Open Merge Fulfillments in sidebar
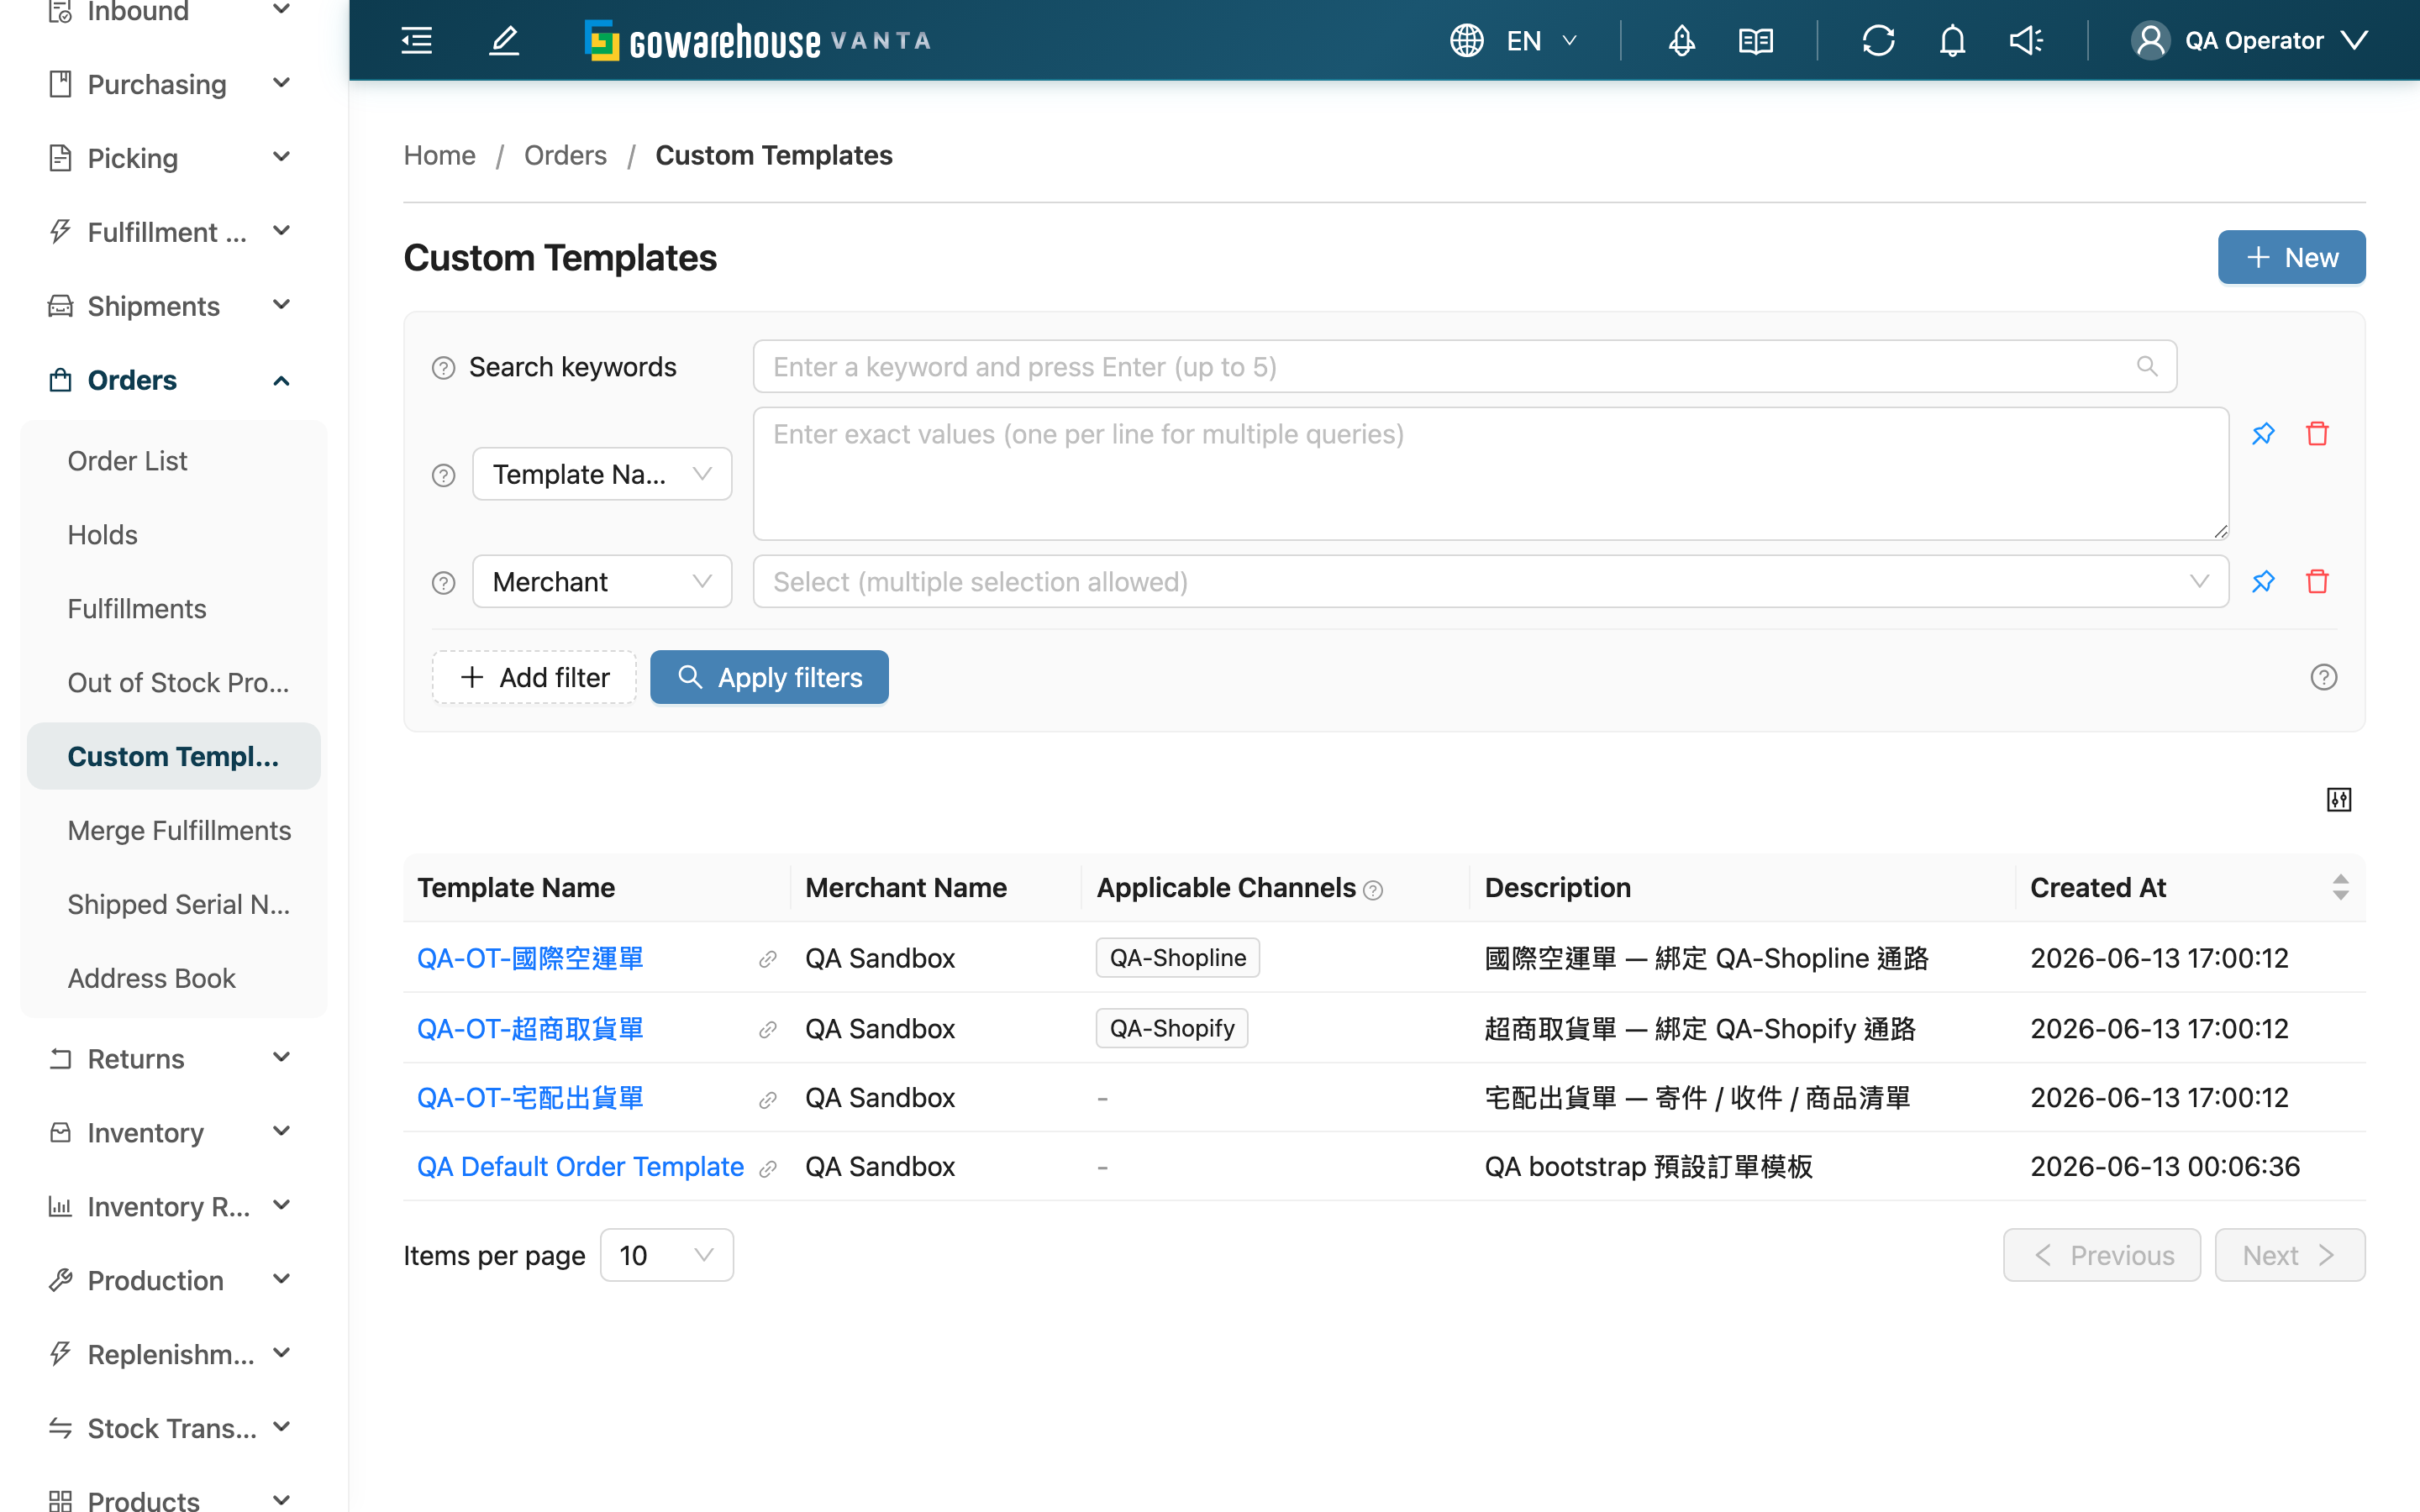 coord(174,831)
